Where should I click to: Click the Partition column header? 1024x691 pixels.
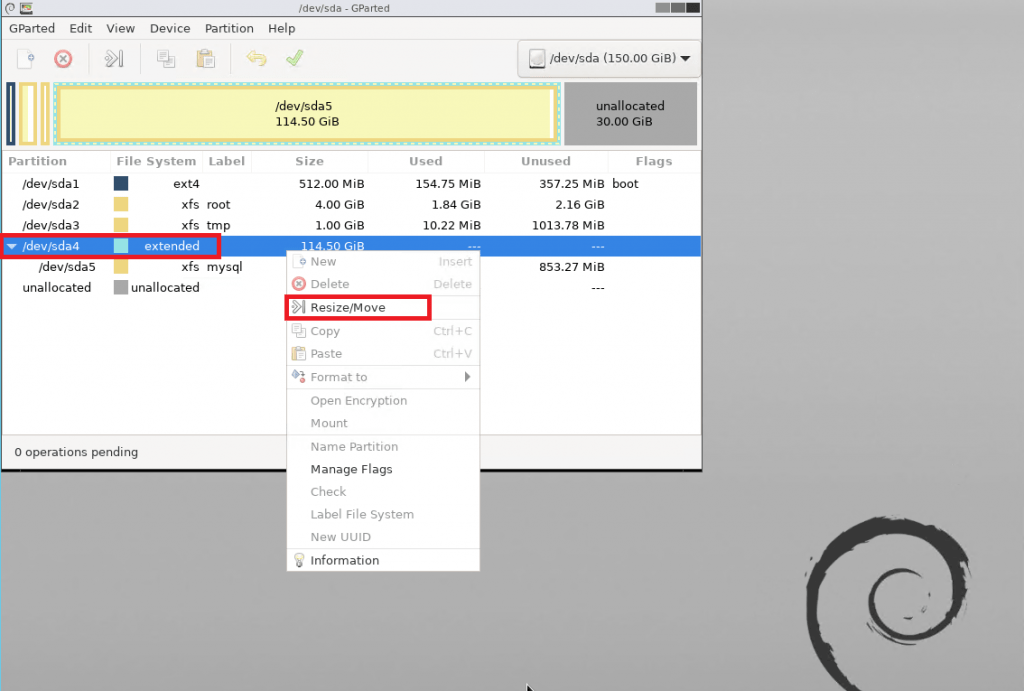pyautogui.click(x=38, y=161)
